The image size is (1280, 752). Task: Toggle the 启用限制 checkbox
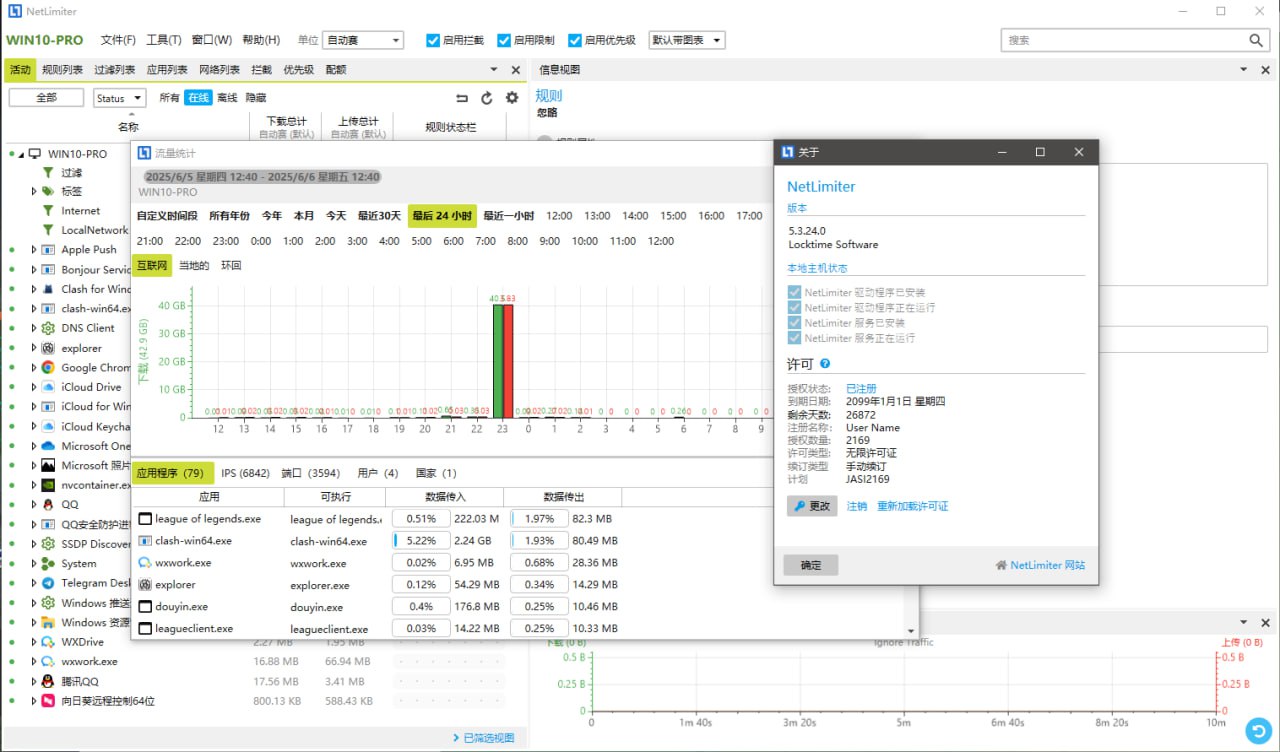pyautogui.click(x=504, y=41)
